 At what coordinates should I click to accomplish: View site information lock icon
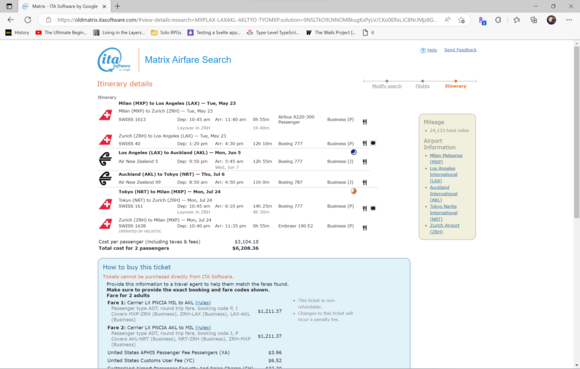tap(48, 20)
